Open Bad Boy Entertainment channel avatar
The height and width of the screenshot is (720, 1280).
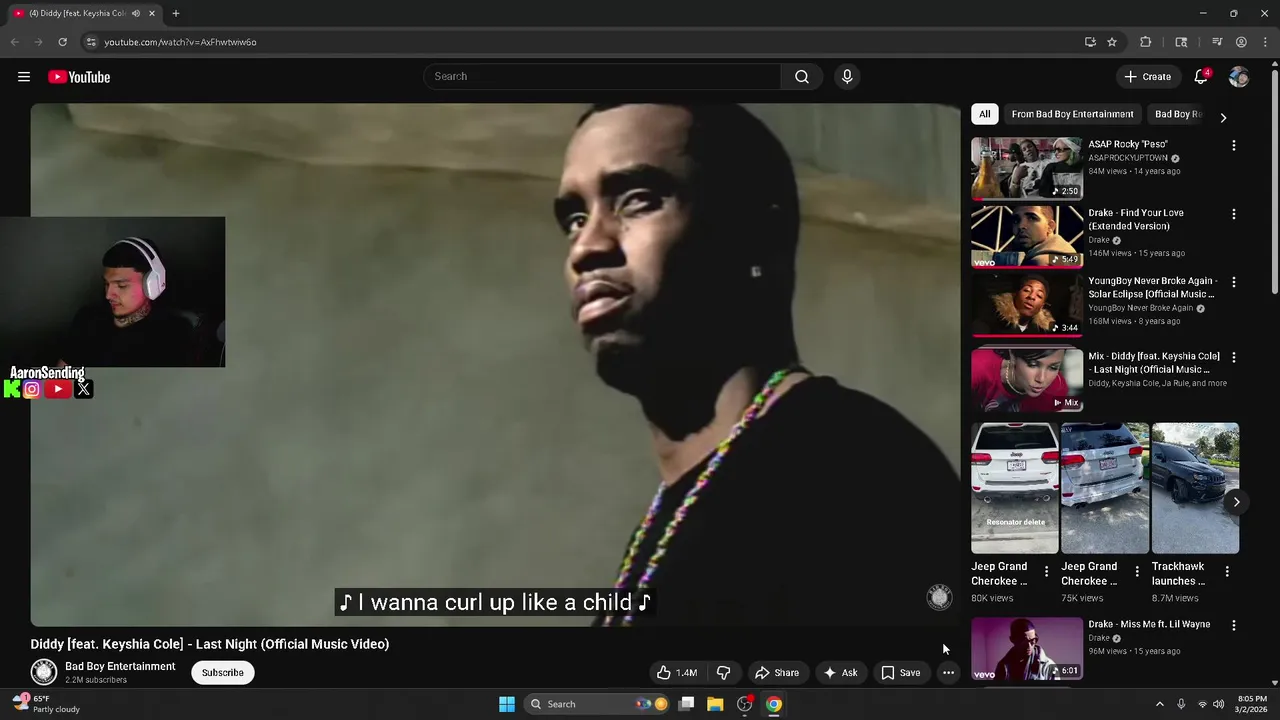coord(44,672)
